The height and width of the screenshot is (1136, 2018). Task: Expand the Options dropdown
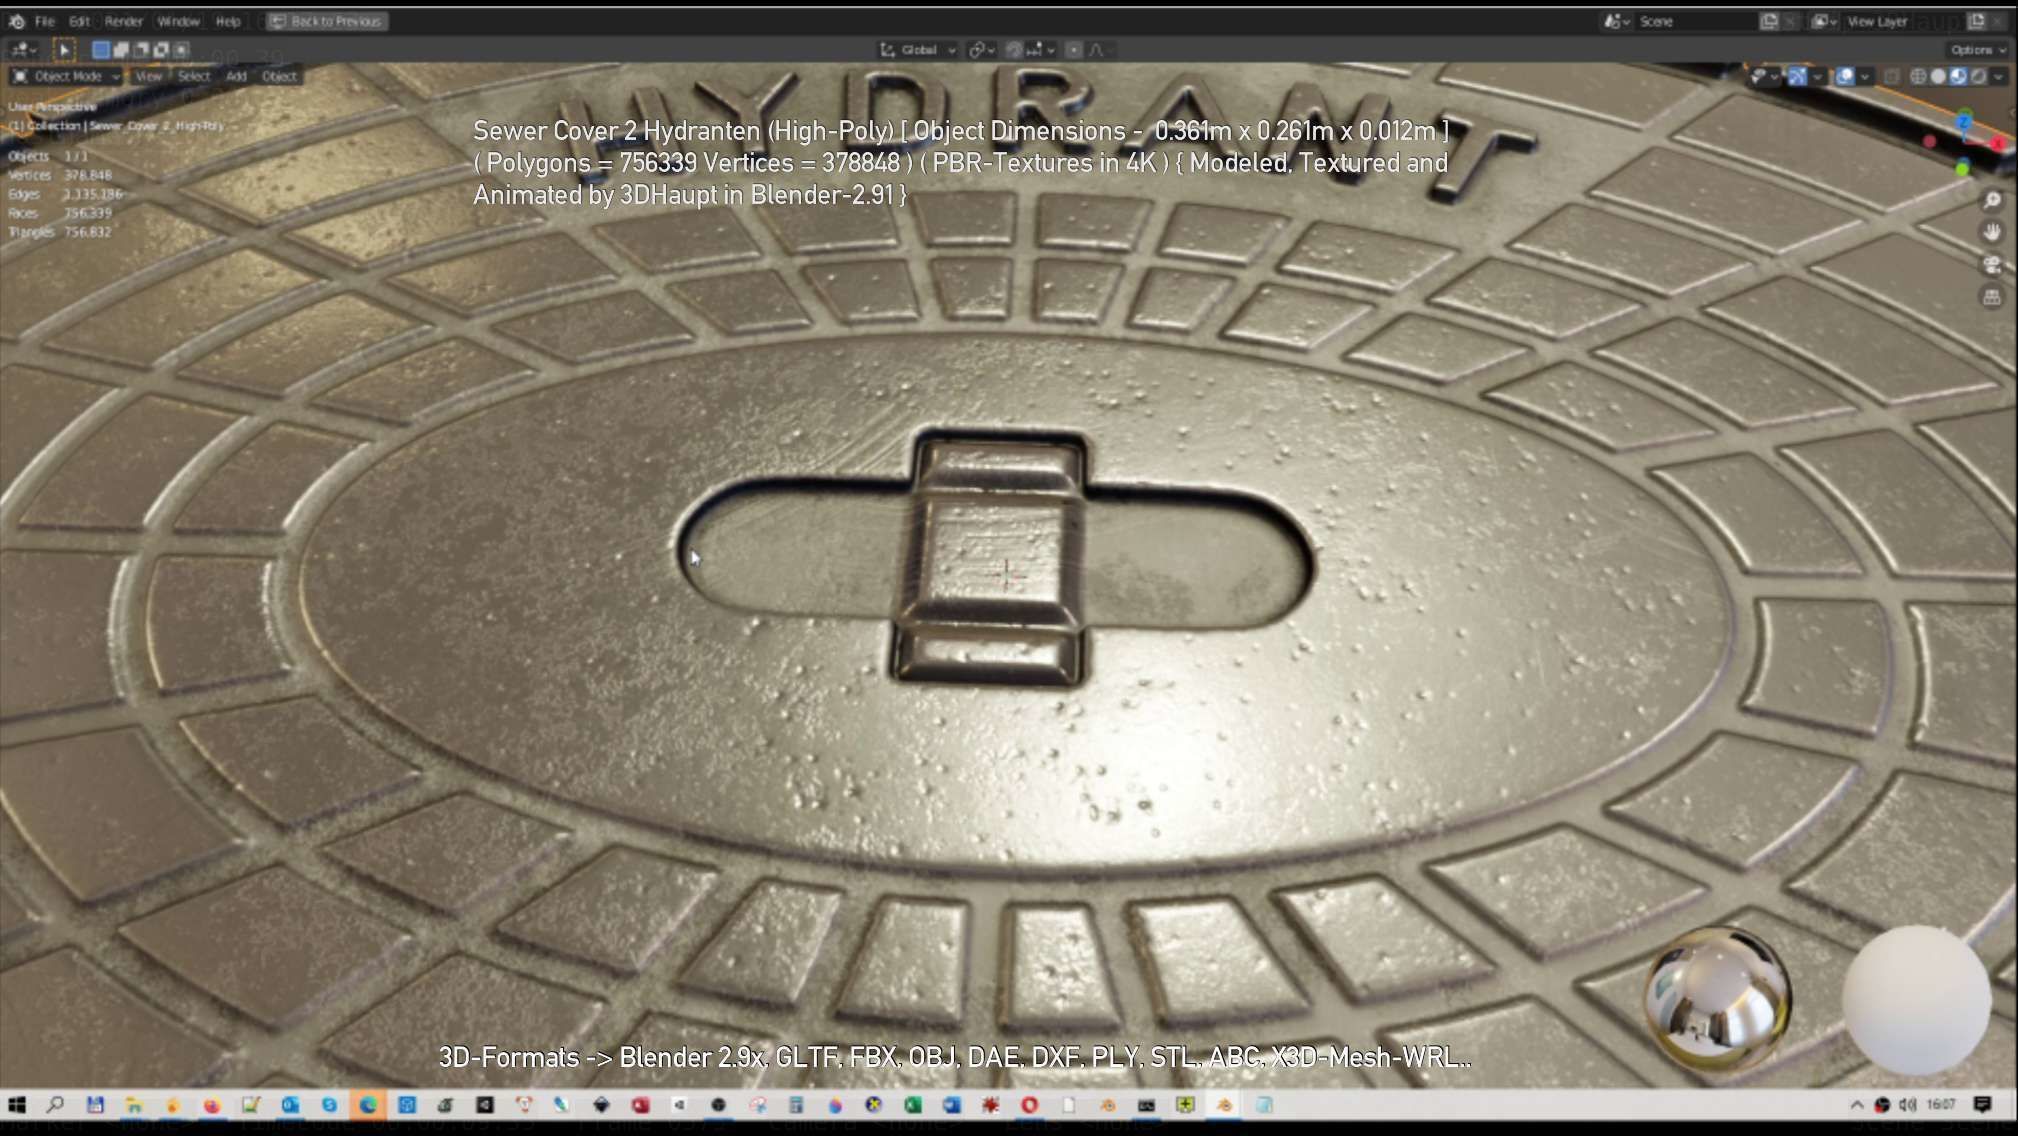click(x=1977, y=50)
